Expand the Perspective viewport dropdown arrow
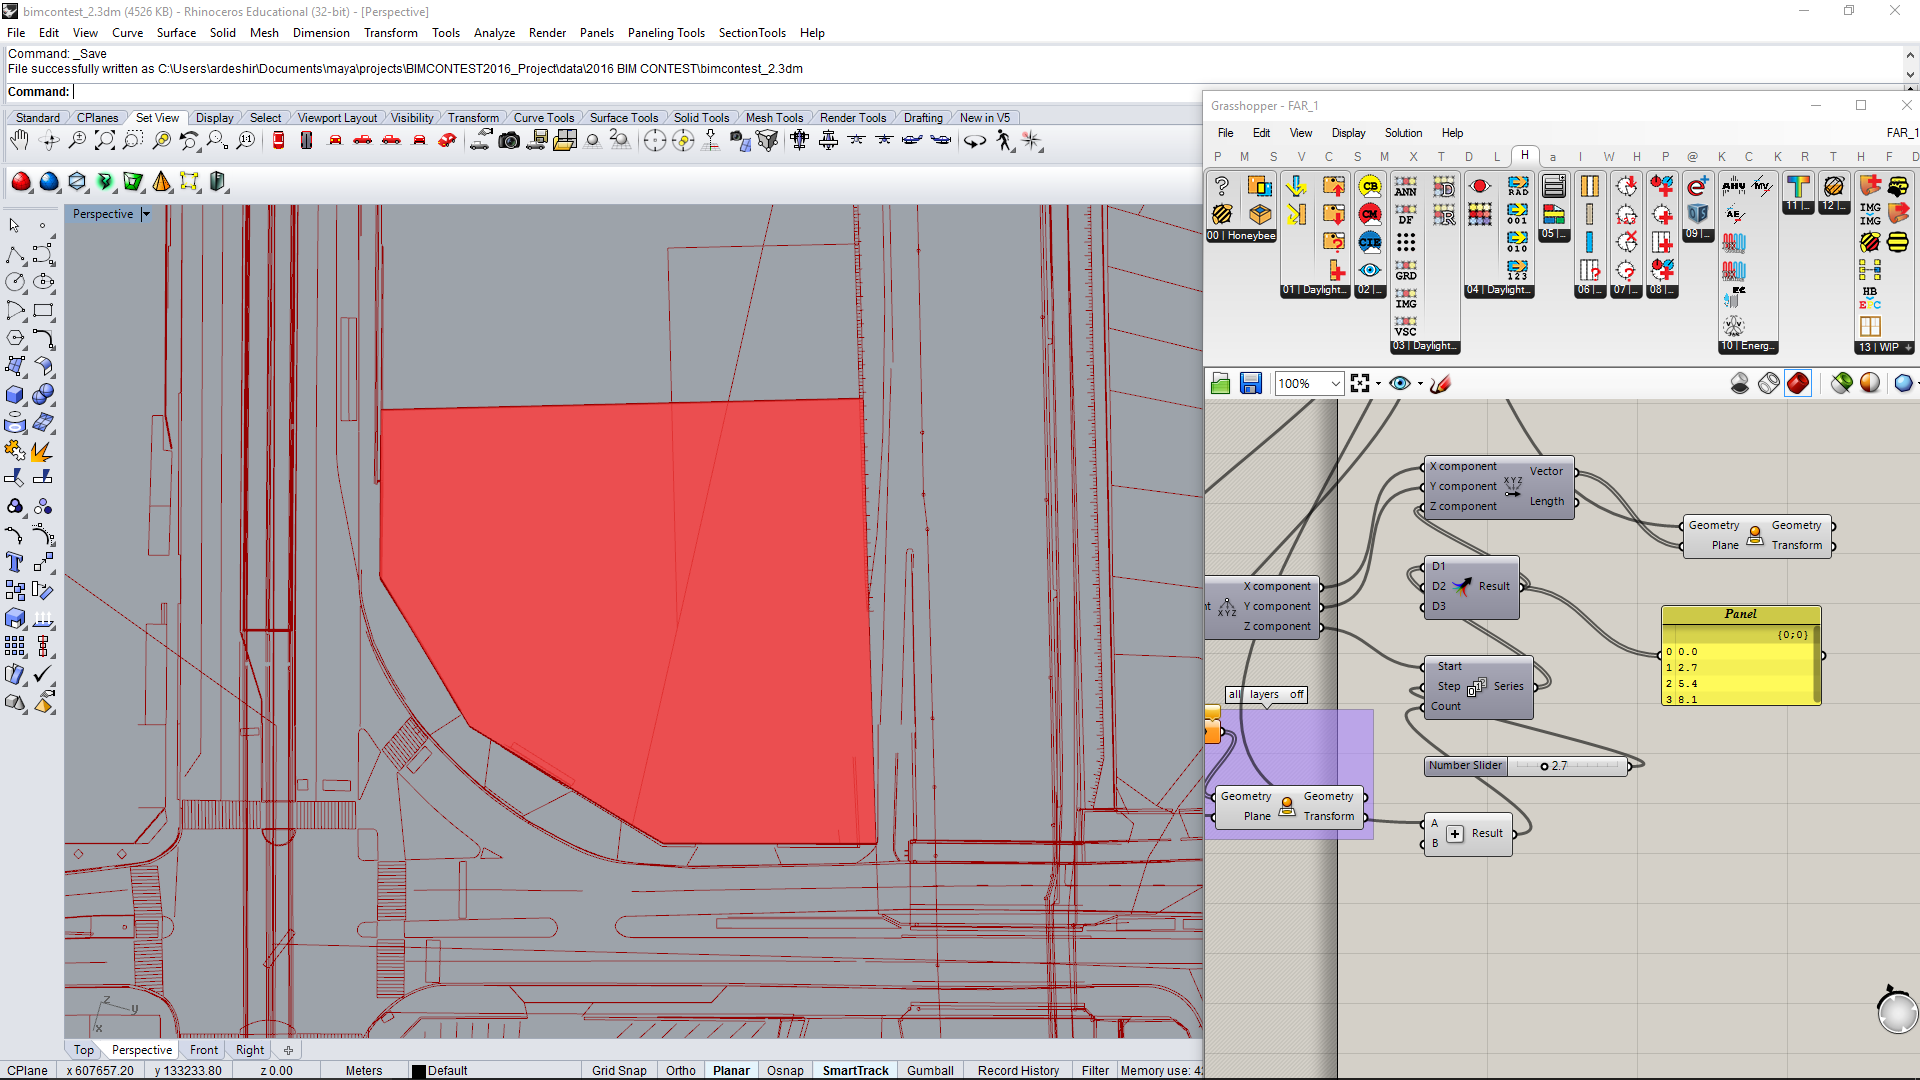Viewport: 1920px width, 1080px height. (146, 214)
